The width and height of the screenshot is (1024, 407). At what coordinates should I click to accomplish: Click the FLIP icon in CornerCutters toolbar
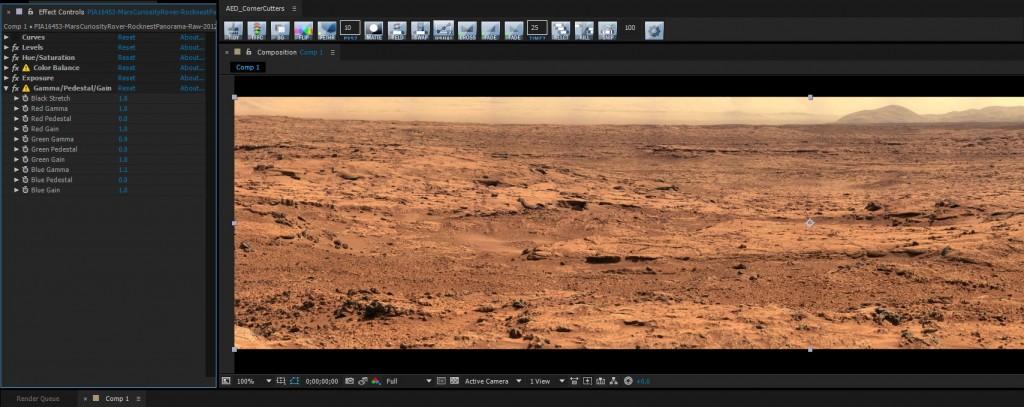(302, 29)
